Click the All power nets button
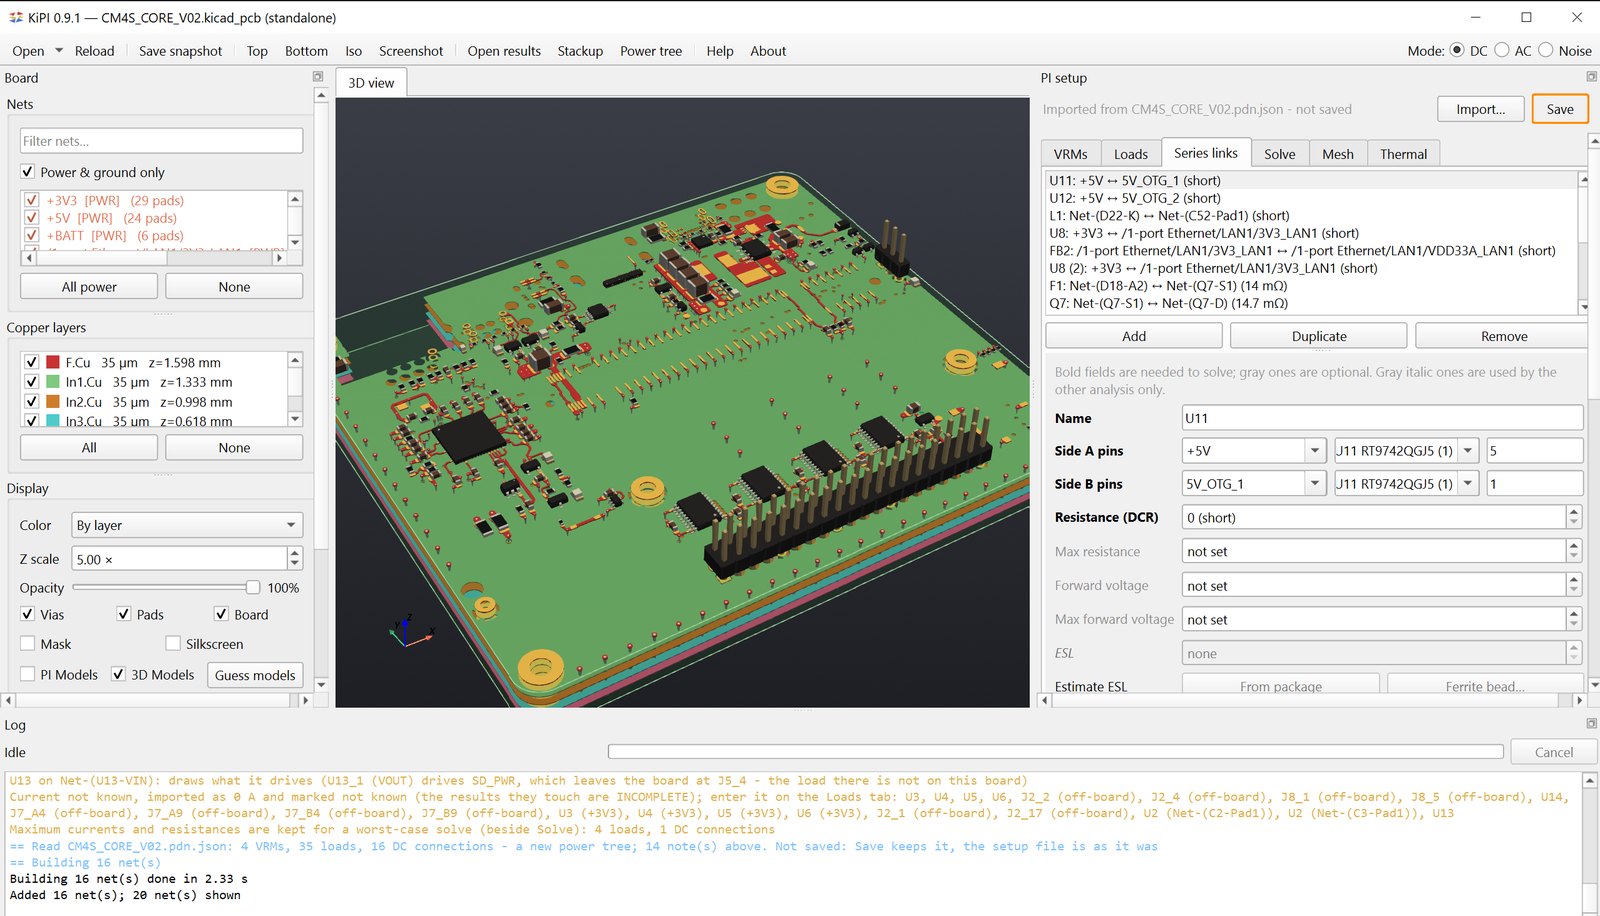The height and width of the screenshot is (916, 1600). tap(89, 287)
